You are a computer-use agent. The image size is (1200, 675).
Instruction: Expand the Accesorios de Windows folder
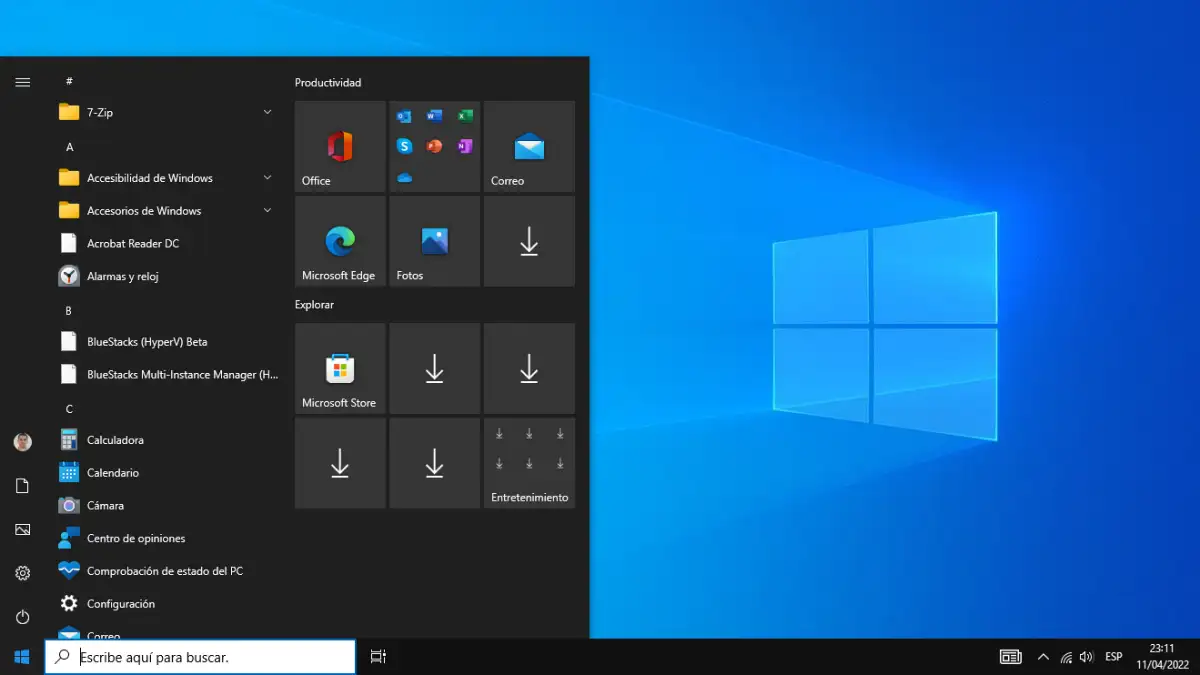coord(170,211)
